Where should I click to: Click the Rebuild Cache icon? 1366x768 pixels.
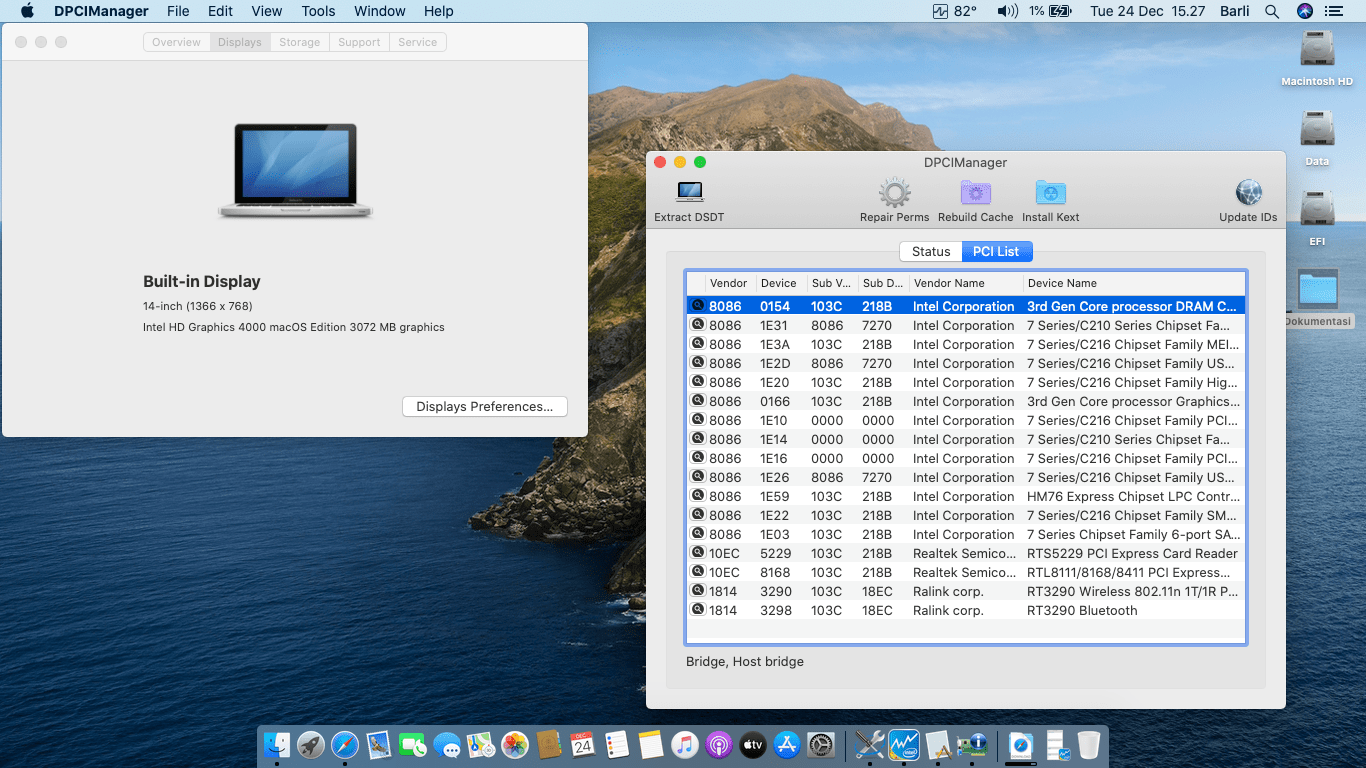tap(975, 192)
